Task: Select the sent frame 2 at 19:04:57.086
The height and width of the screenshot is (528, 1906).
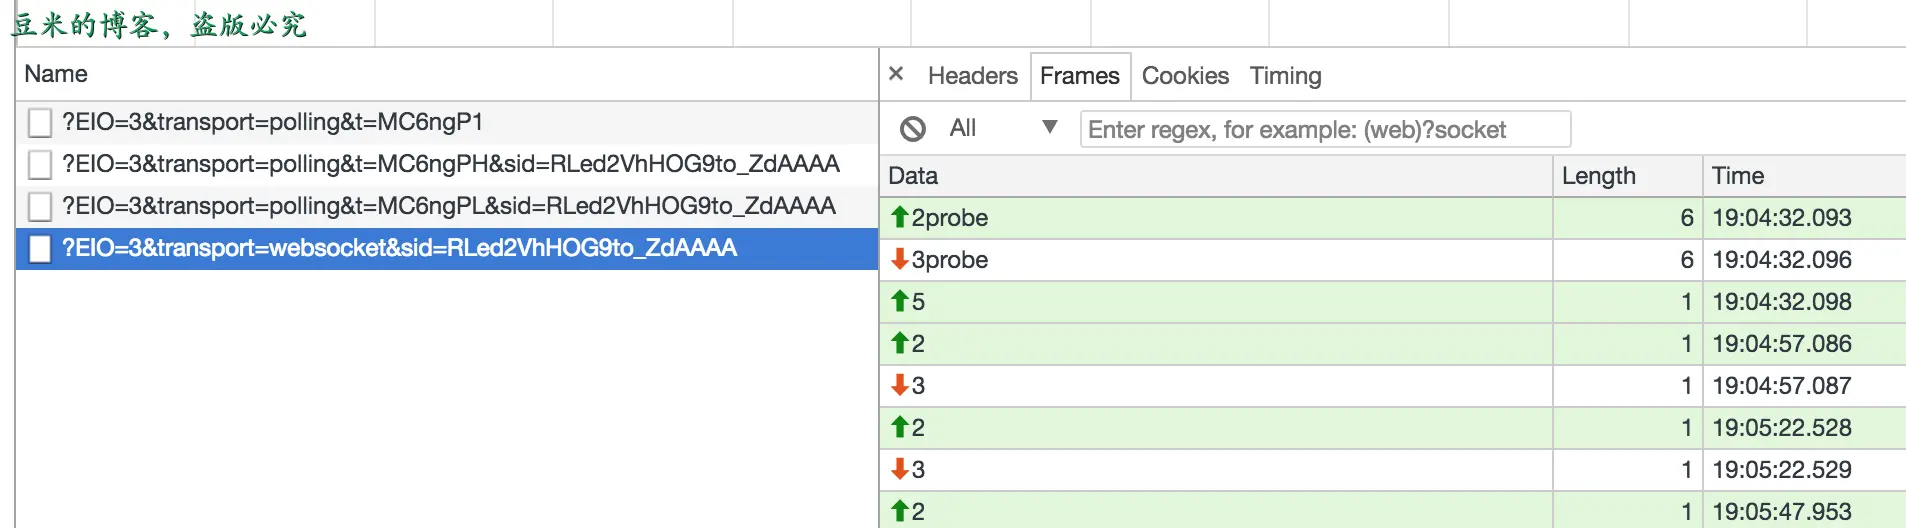Action: coord(1393,344)
